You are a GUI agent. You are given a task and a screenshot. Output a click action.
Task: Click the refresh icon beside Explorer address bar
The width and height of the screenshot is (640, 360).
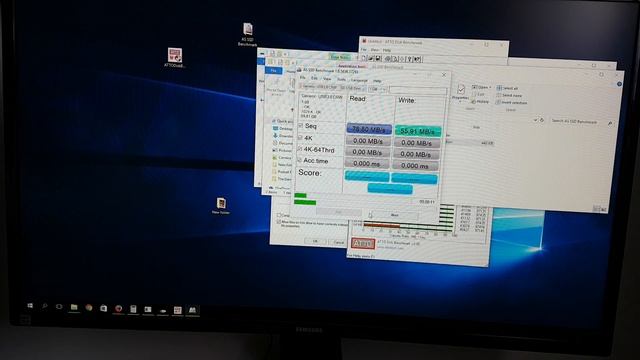click(x=542, y=120)
